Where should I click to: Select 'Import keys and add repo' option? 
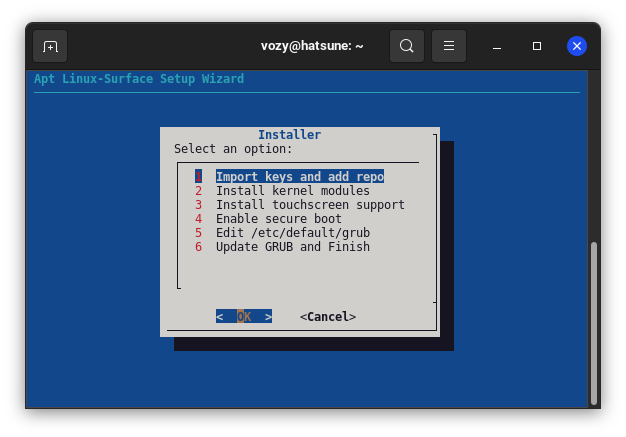pyautogui.click(x=300, y=176)
